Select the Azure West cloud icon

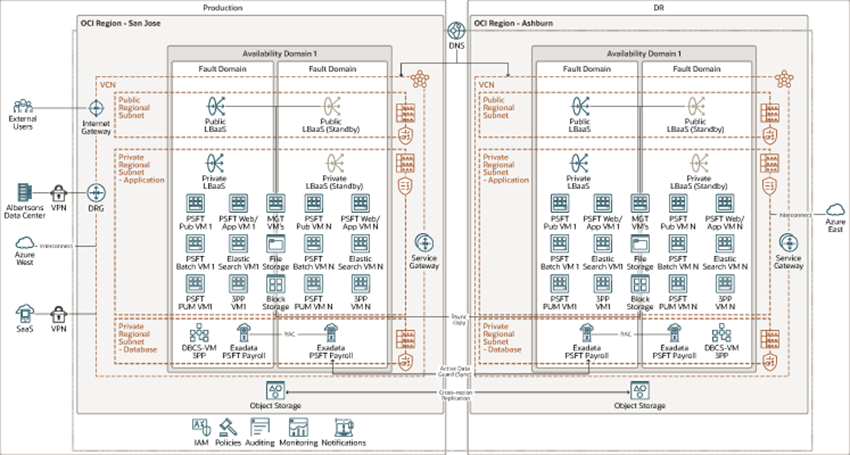coord(24,243)
